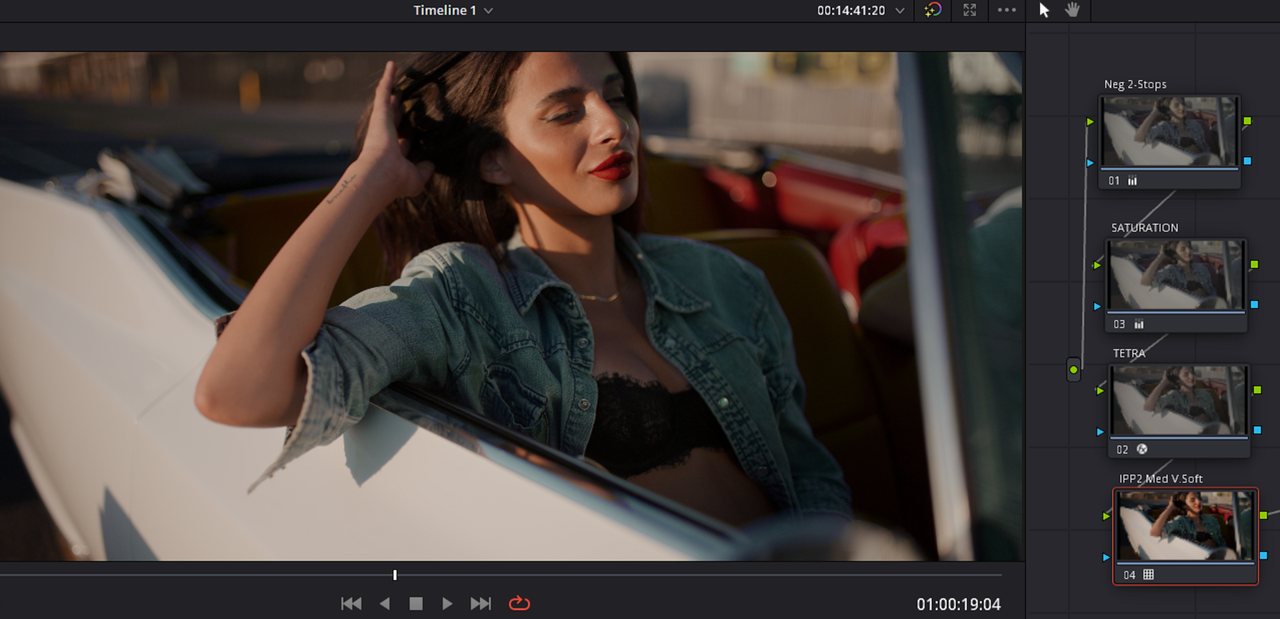Play the clip in reverse
This screenshot has height=619, width=1280.
point(384,603)
